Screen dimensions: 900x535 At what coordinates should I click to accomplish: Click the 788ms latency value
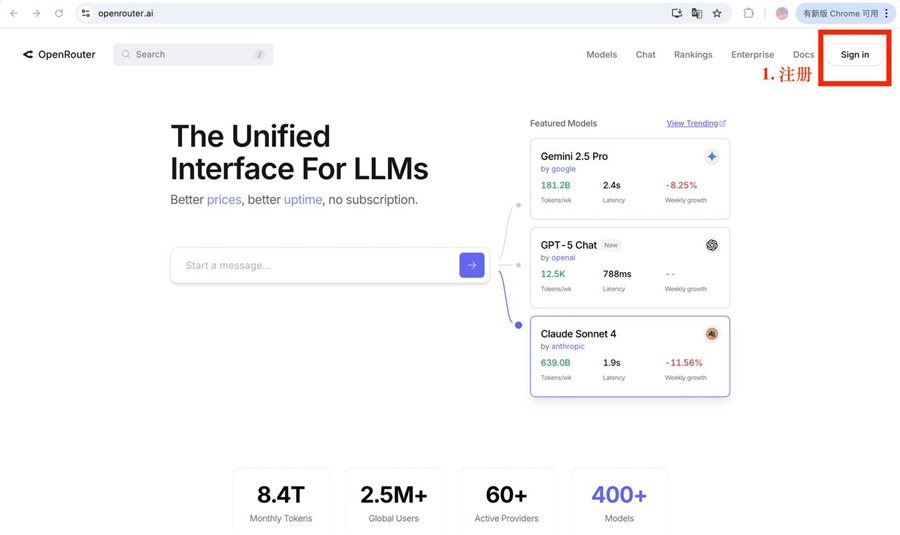(617, 274)
